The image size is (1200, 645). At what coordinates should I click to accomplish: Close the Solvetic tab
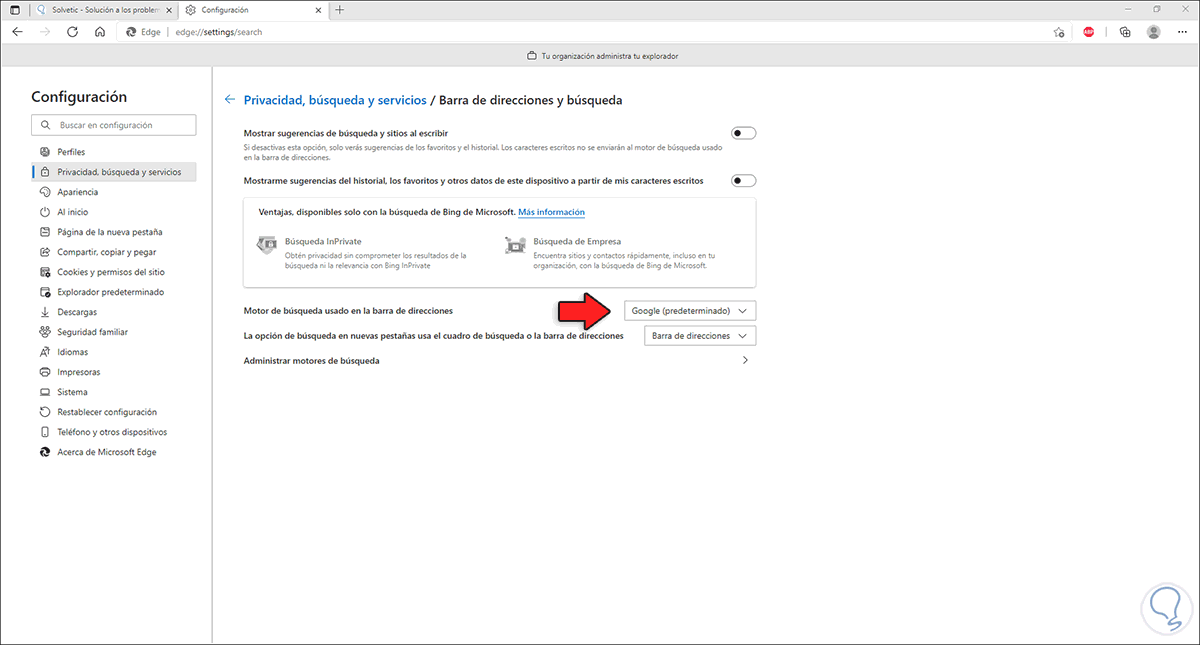pyautogui.click(x=168, y=9)
